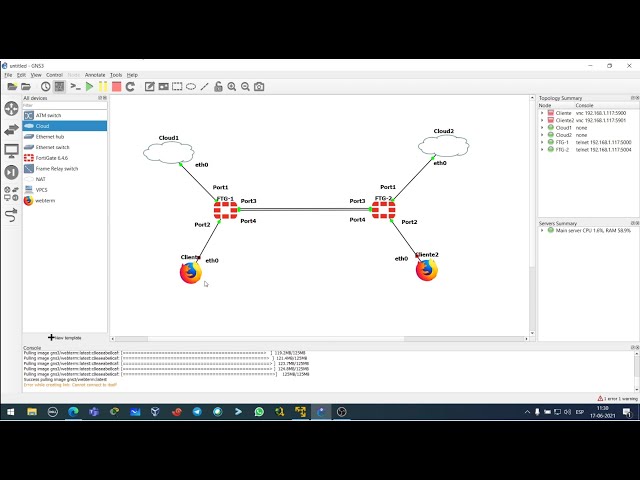The width and height of the screenshot is (640, 480).
Task: Select the Cliente Firefox node on canvas
Action: click(x=191, y=273)
